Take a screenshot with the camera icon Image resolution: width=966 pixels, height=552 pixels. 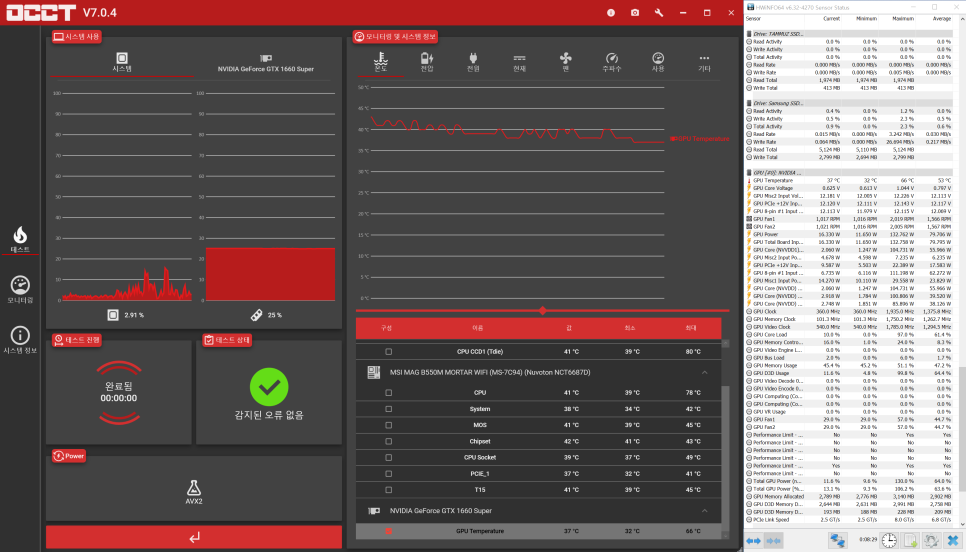tap(635, 12)
